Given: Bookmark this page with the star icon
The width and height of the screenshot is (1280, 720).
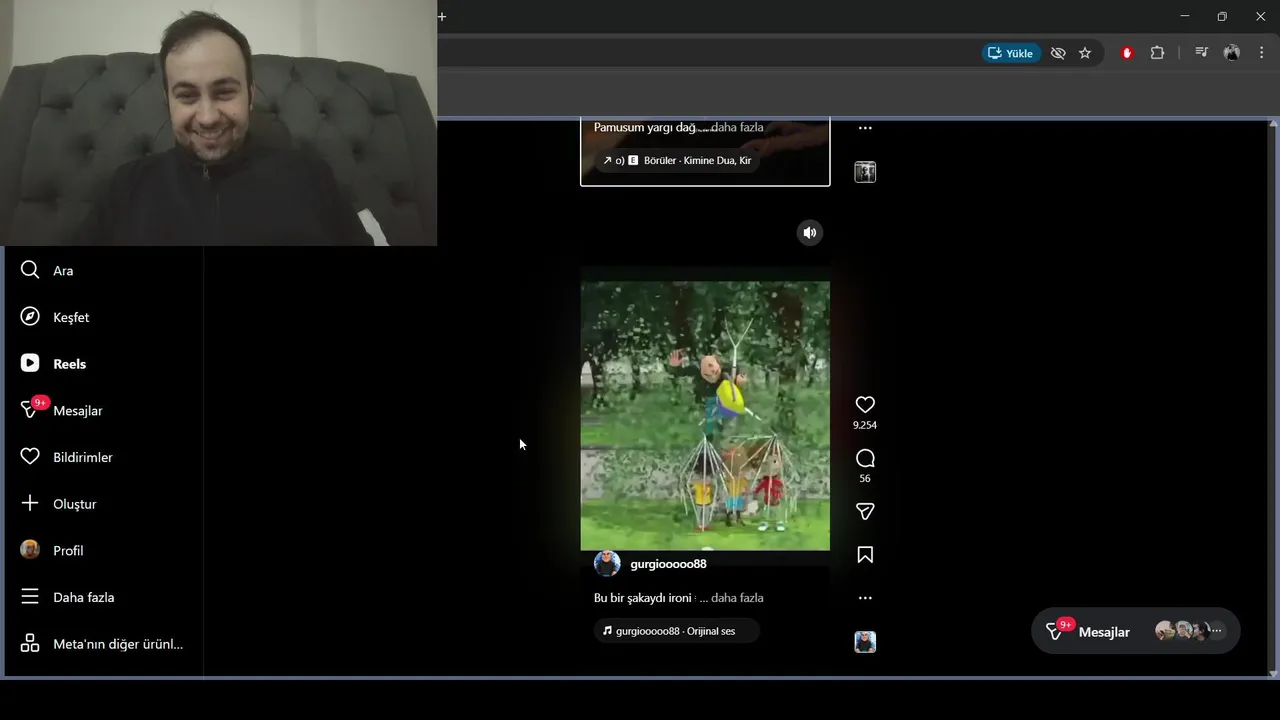Looking at the screenshot, I should pyautogui.click(x=1085, y=53).
